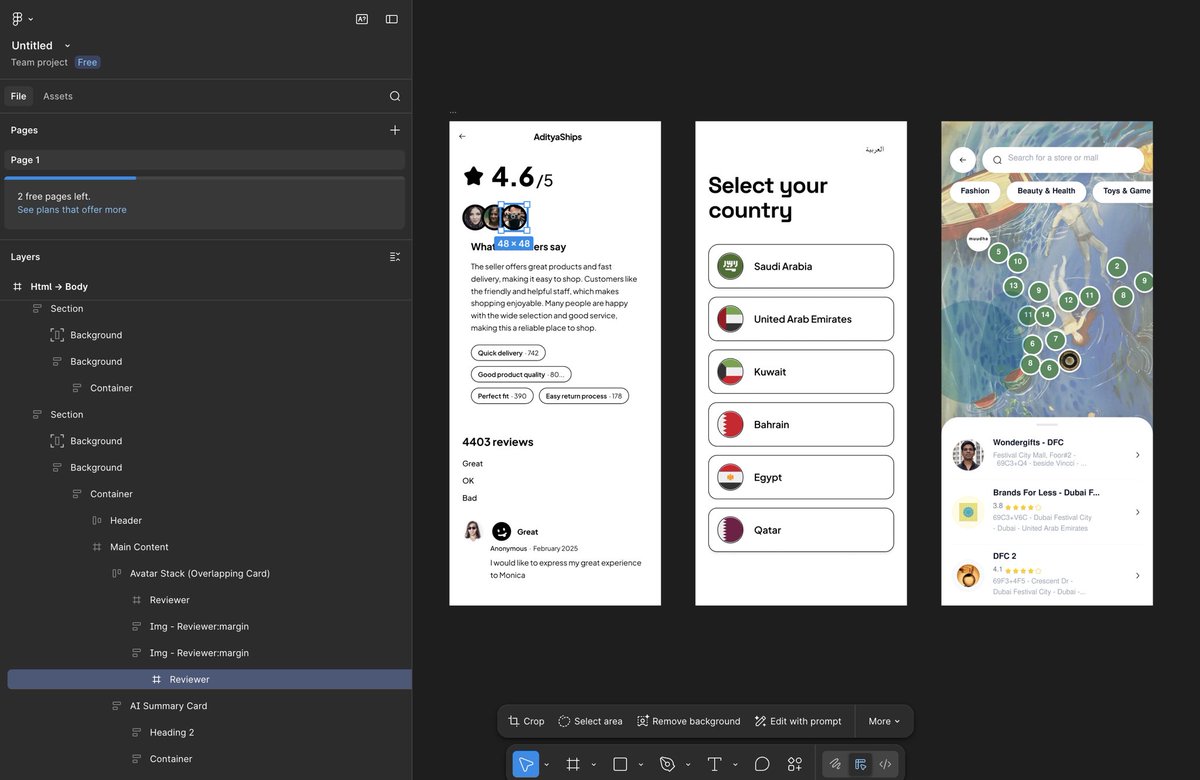This screenshot has width=1200, height=780.
Task: Click the Free plan badge
Action: point(88,62)
